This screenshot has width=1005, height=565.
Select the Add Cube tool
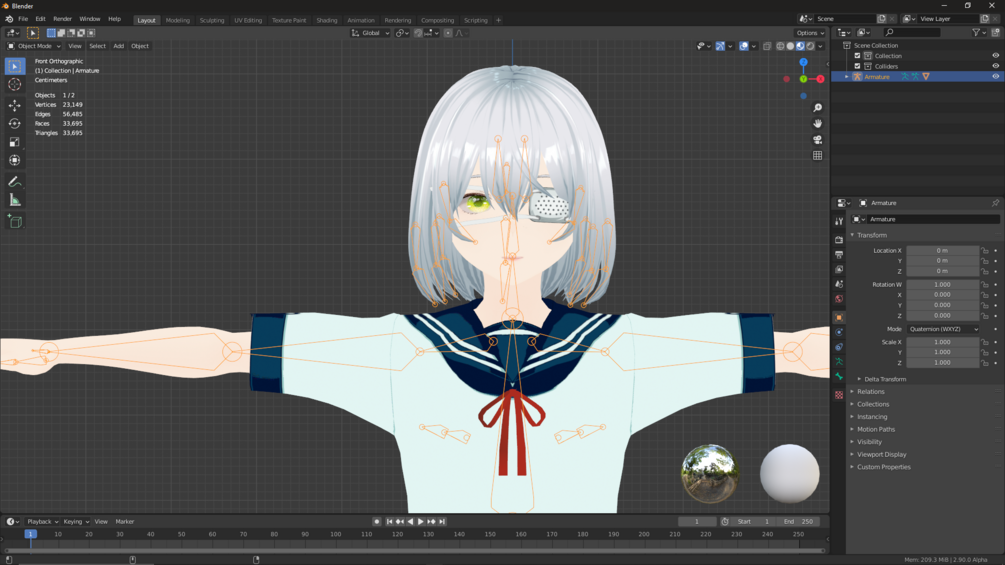point(15,222)
